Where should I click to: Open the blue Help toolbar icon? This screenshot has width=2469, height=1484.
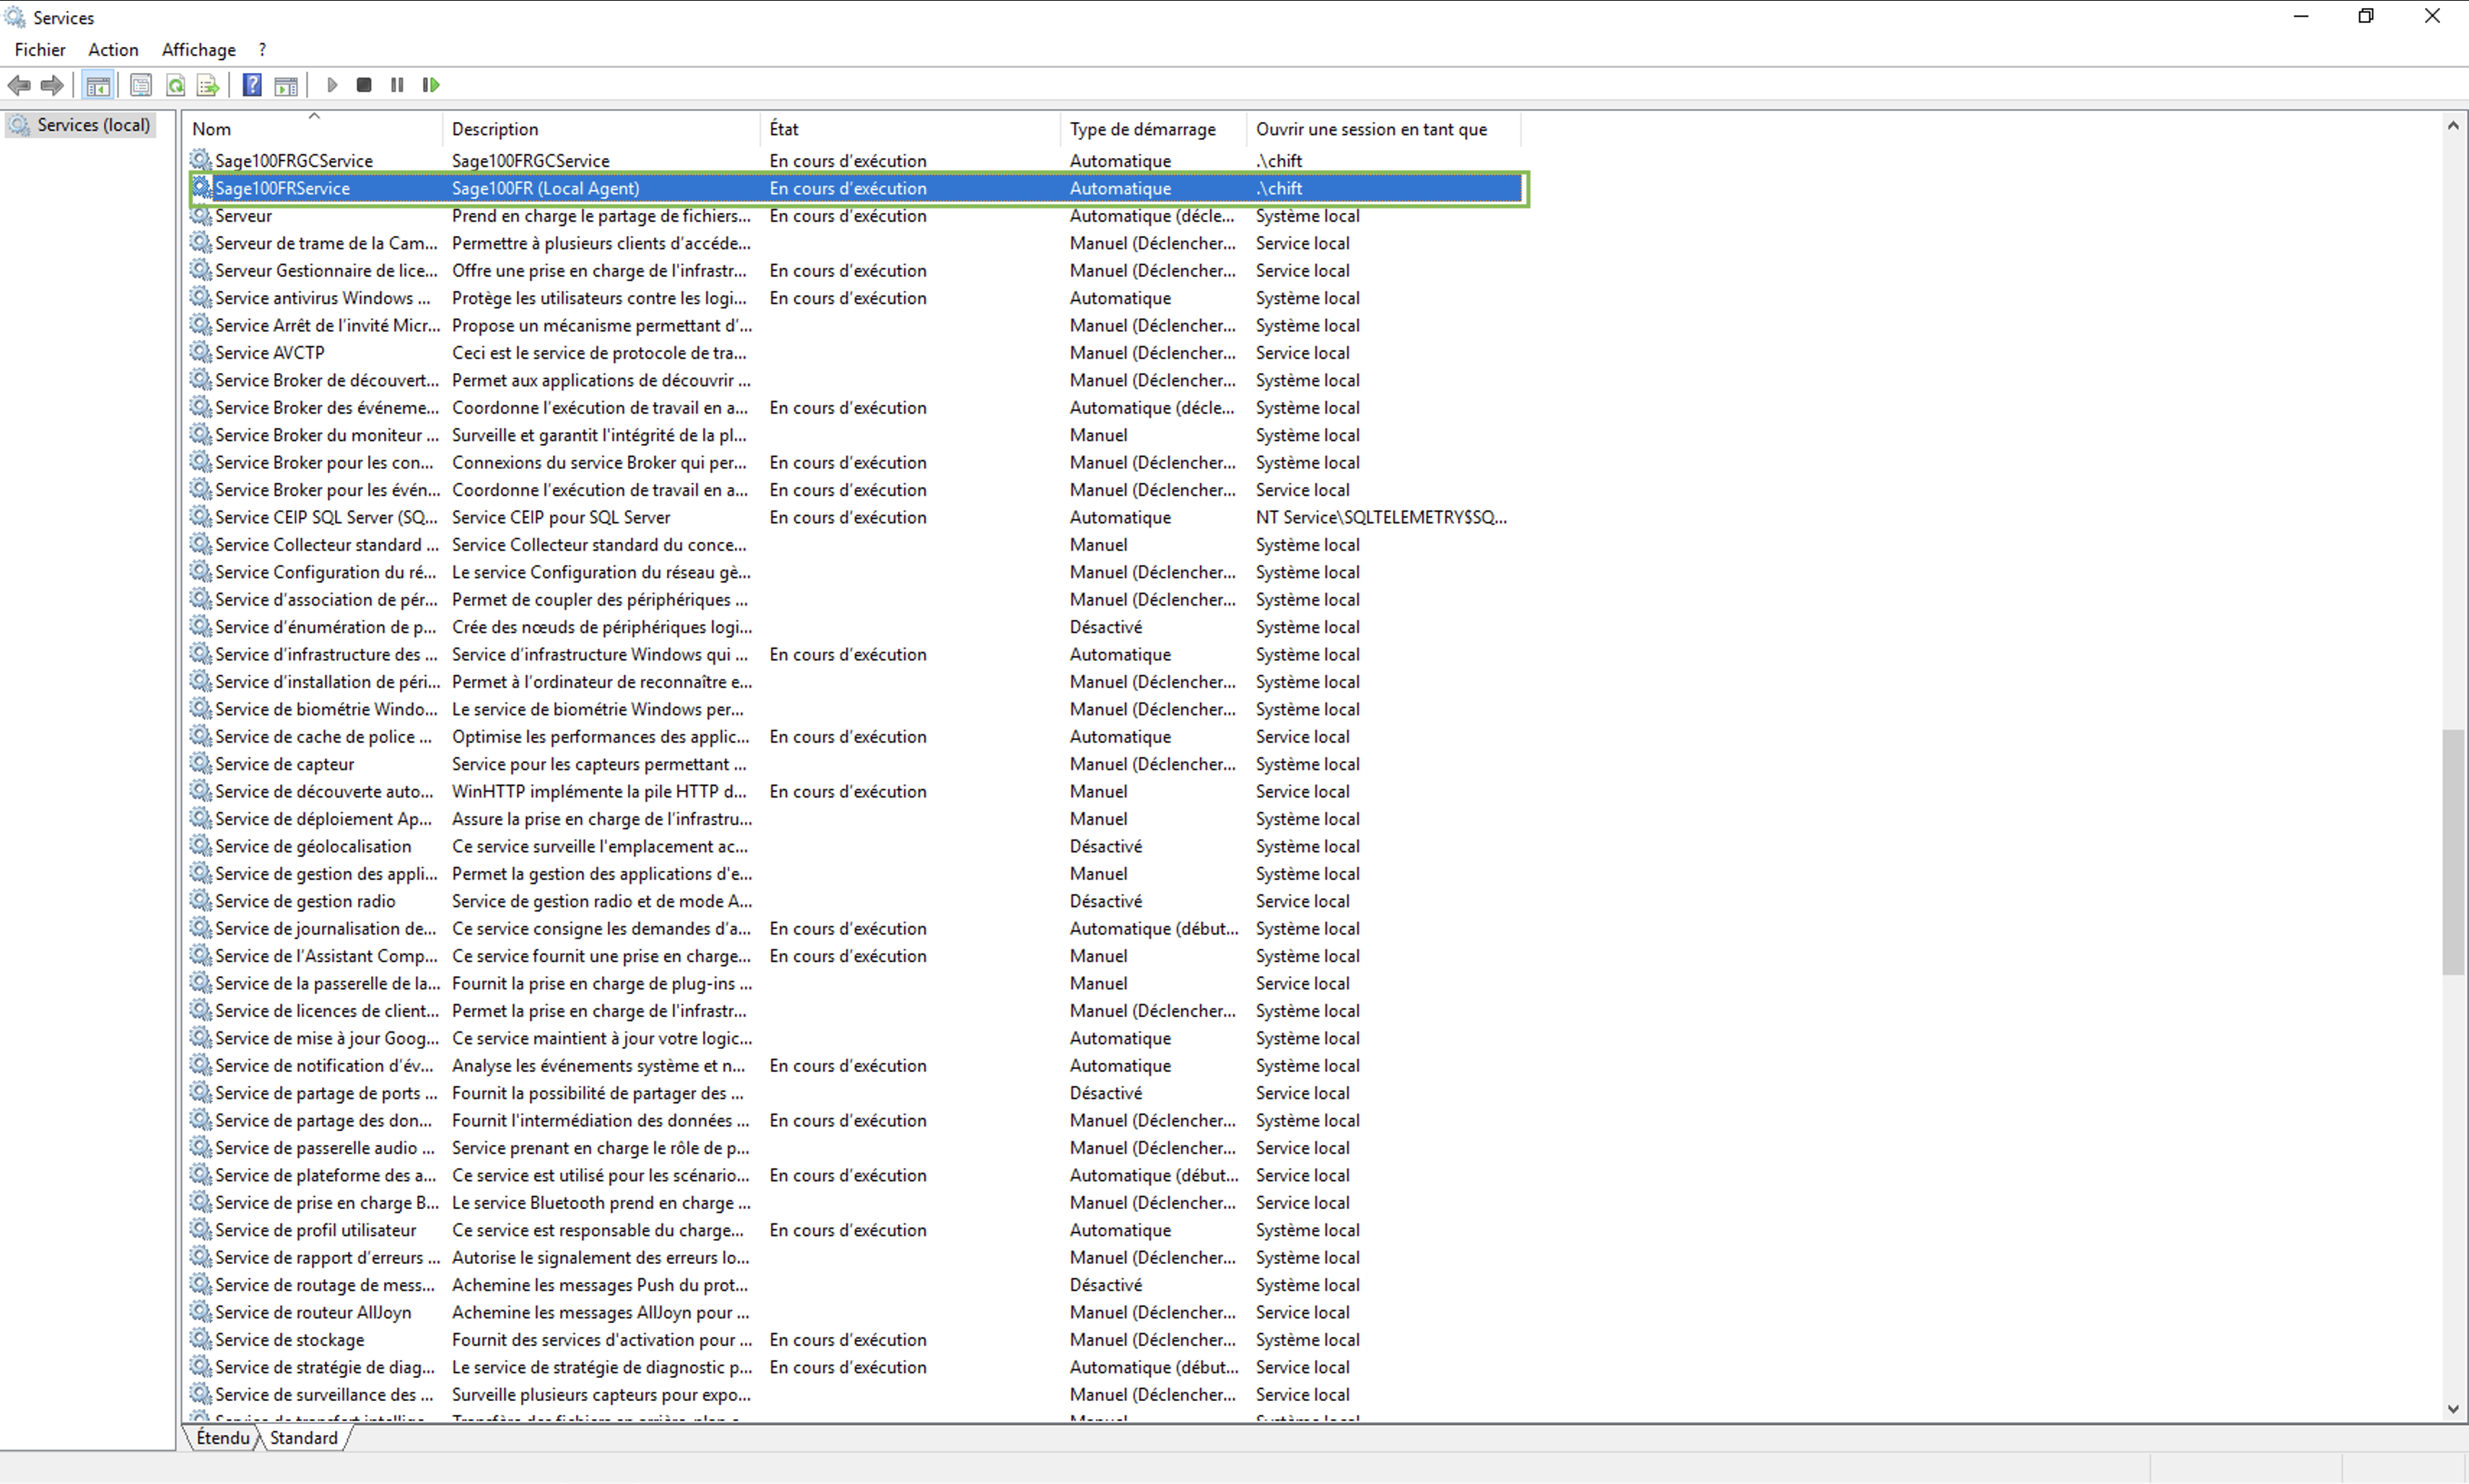252,85
